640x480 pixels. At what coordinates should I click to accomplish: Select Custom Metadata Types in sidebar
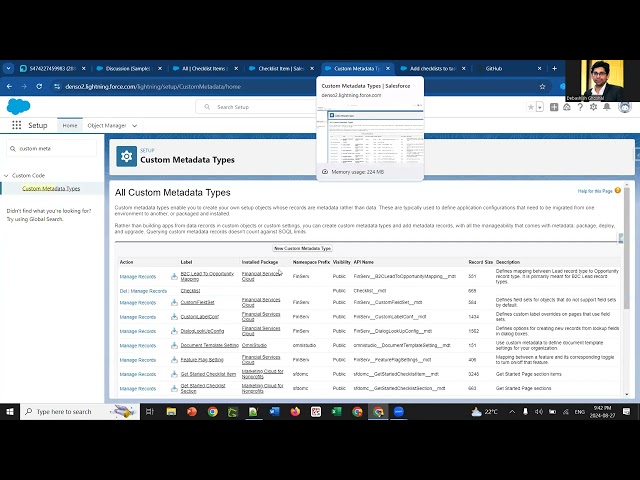[51, 189]
